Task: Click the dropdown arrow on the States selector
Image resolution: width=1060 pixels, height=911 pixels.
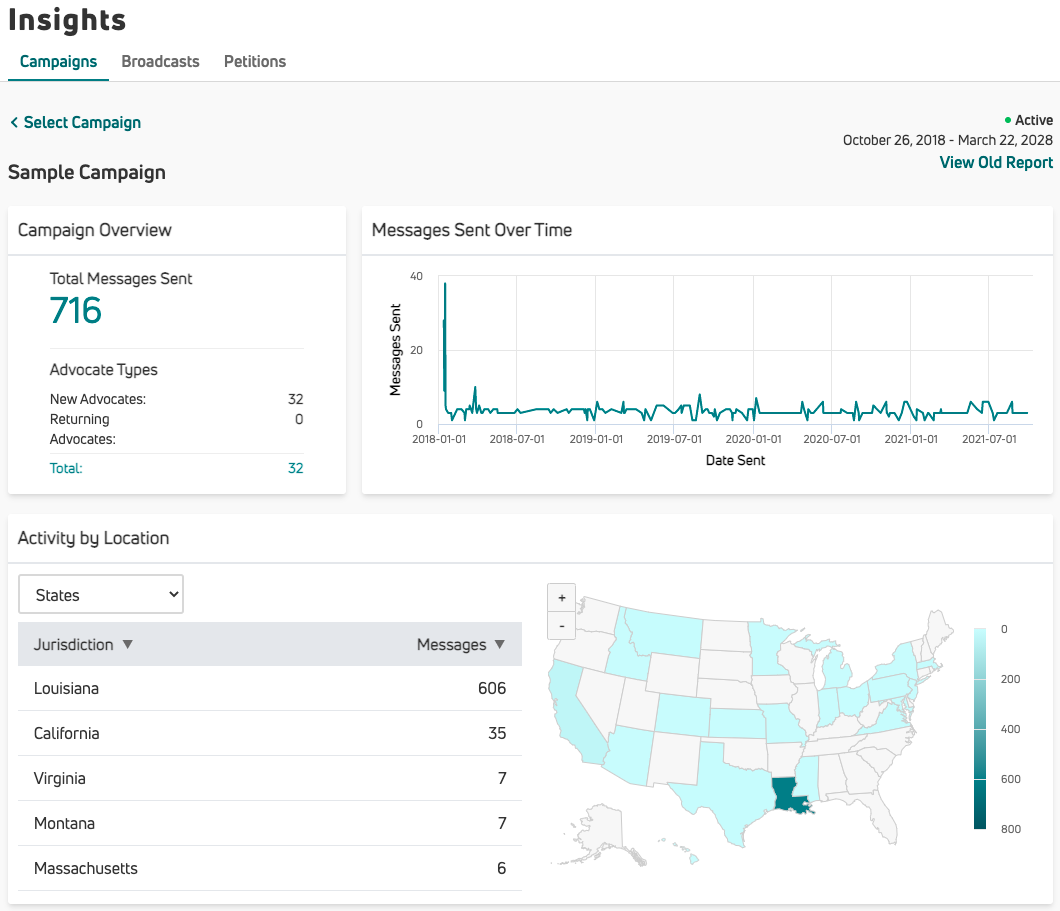Action: [172, 594]
